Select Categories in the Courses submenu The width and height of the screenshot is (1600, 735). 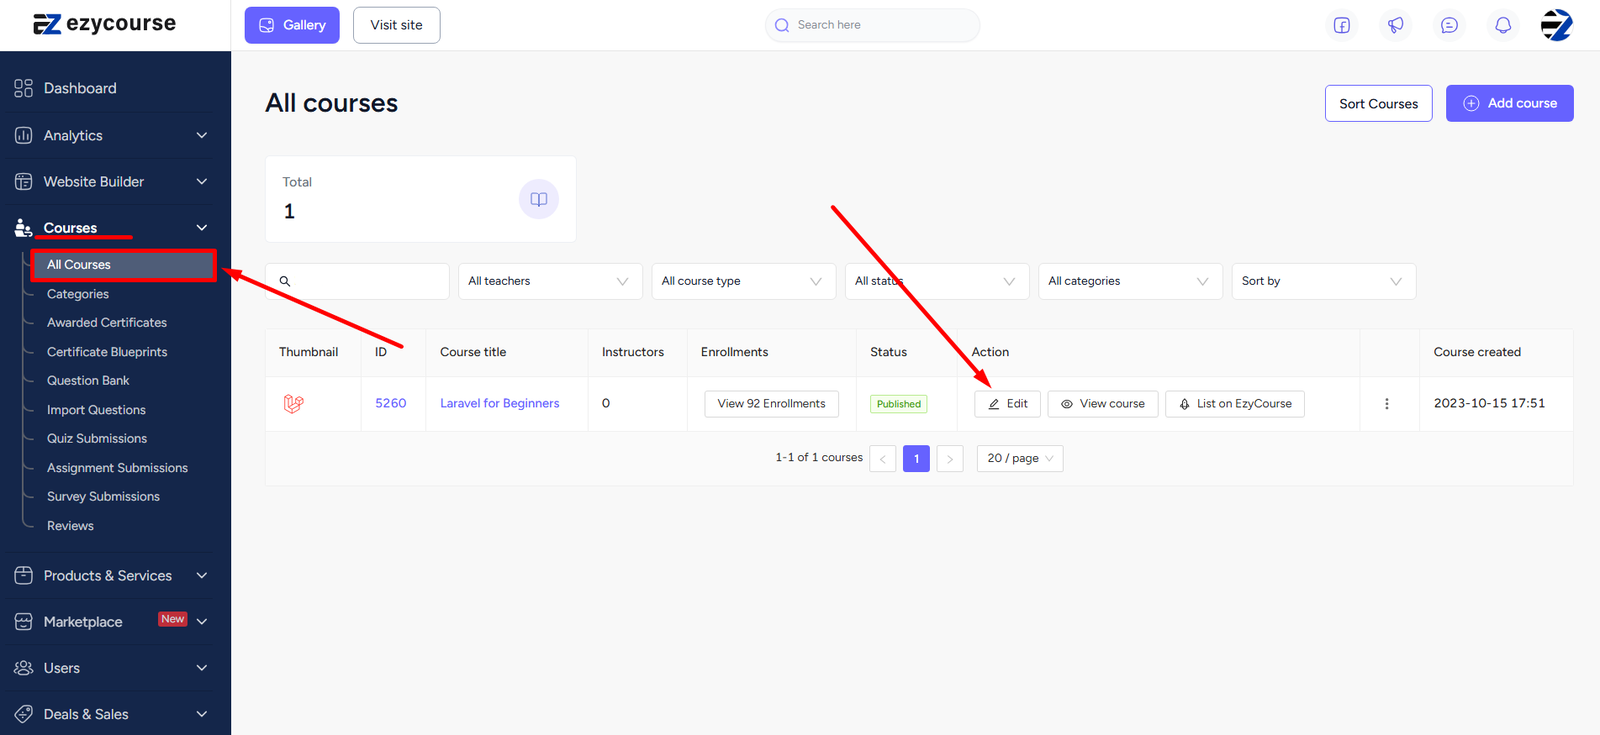pyautogui.click(x=78, y=294)
